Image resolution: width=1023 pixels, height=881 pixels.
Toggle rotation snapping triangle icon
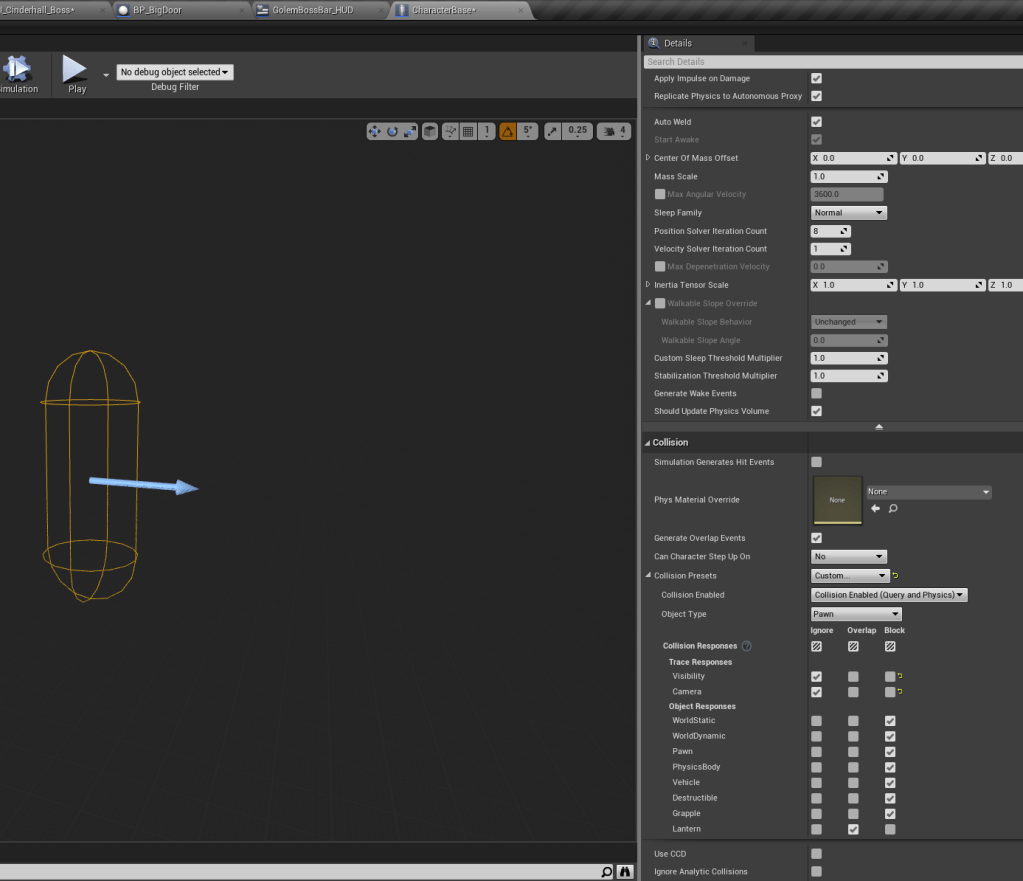pos(508,131)
